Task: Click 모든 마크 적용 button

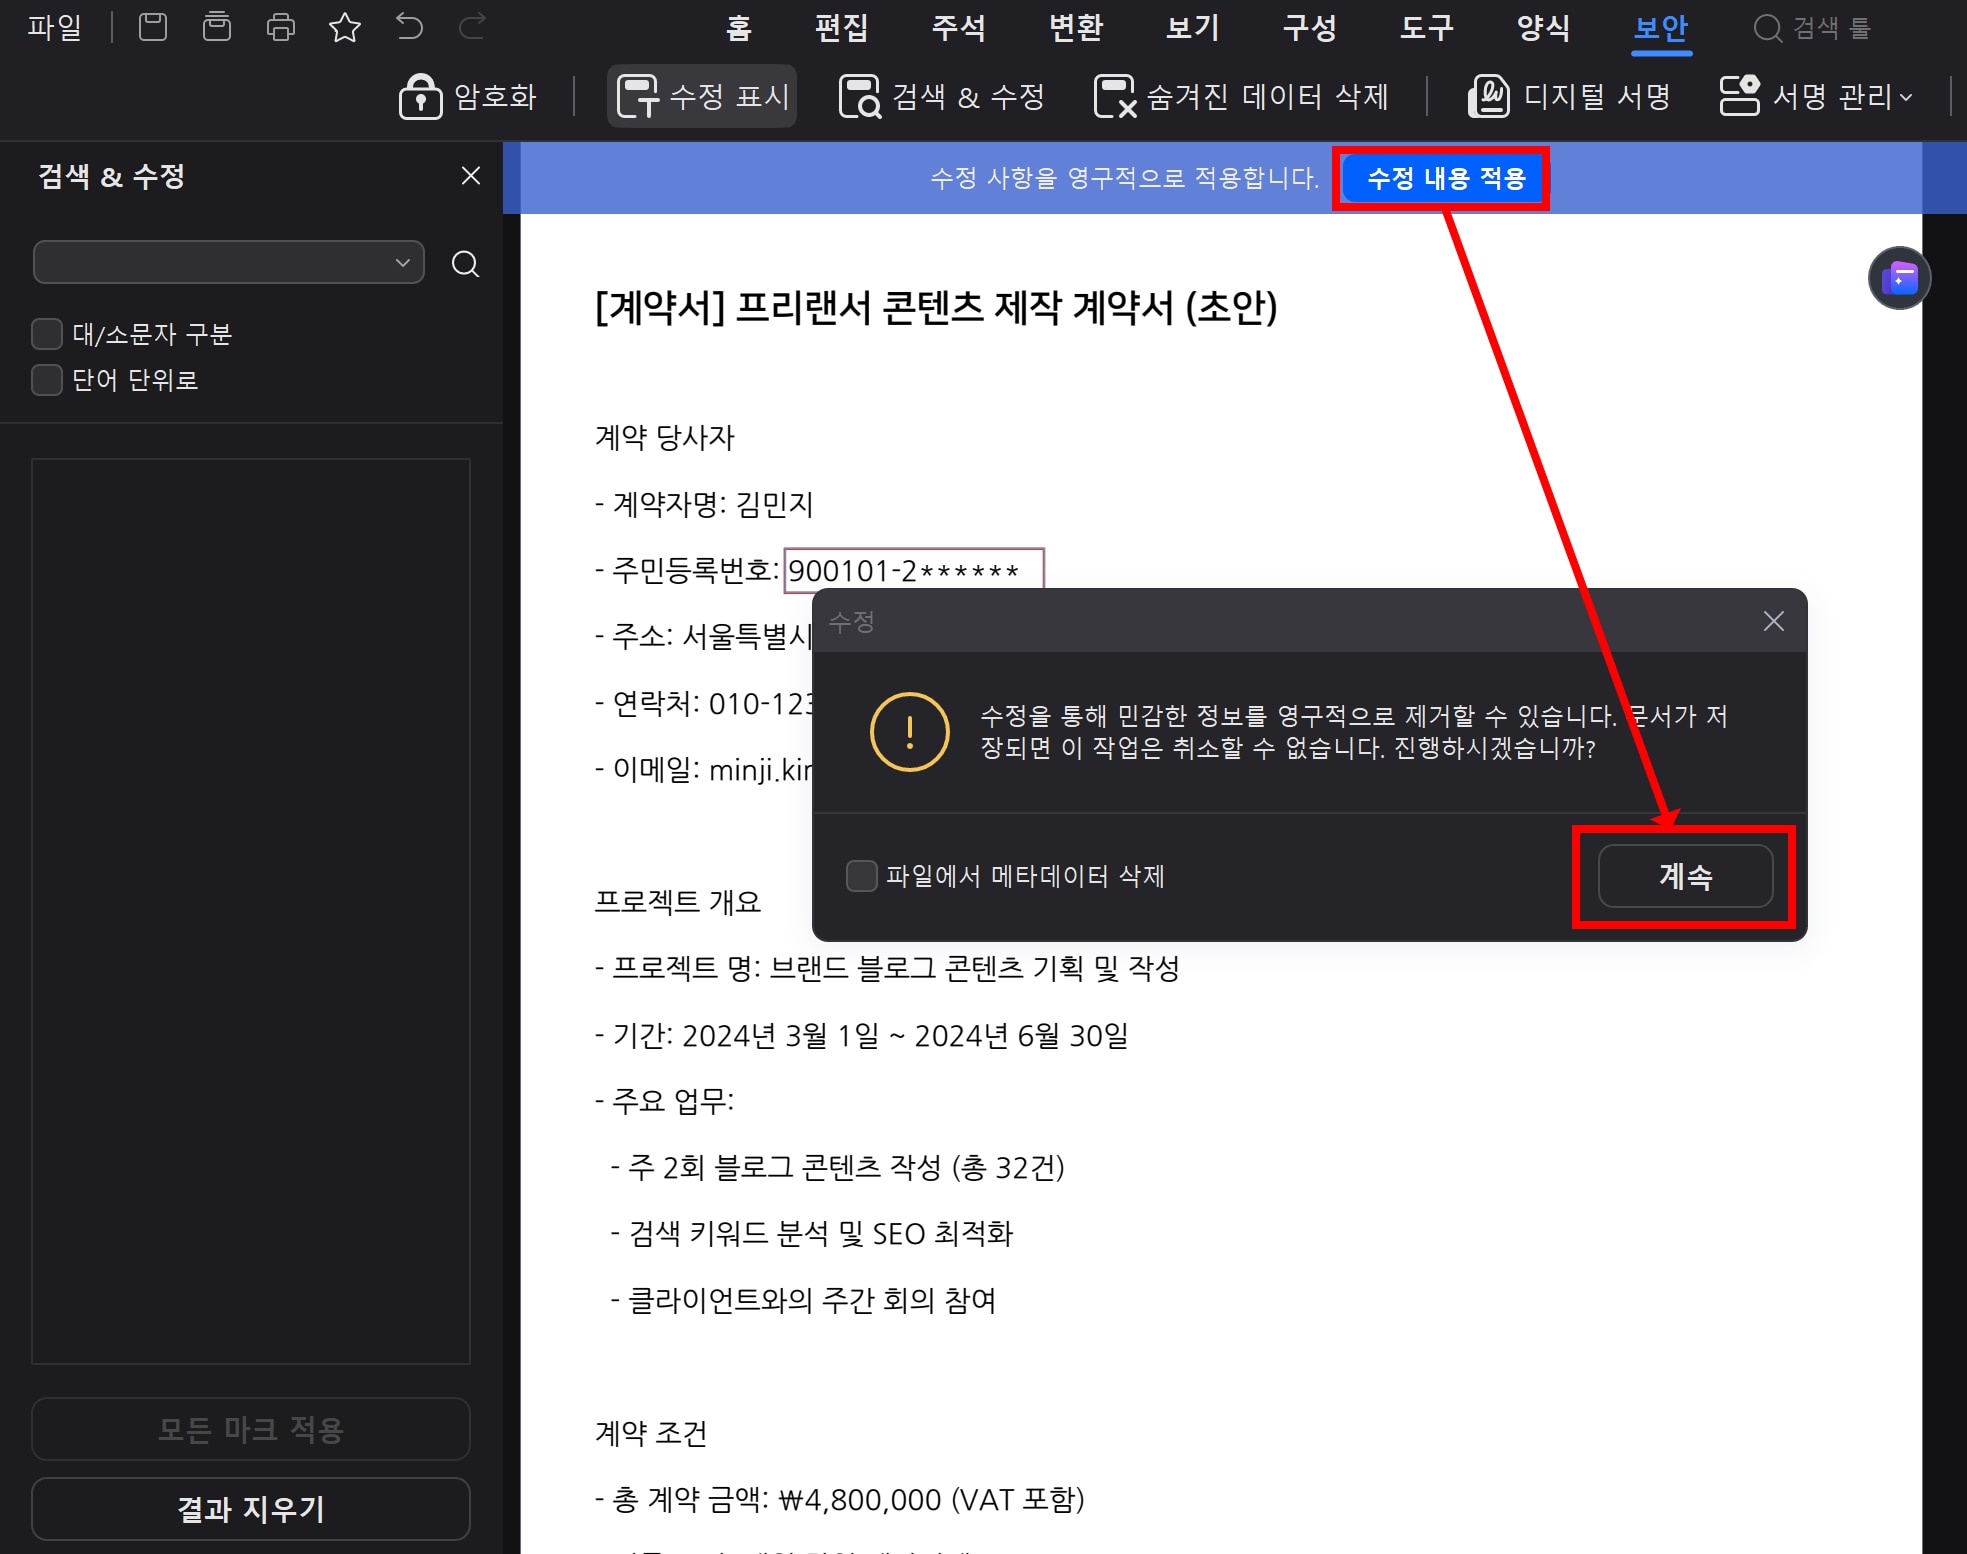Action: point(251,1429)
